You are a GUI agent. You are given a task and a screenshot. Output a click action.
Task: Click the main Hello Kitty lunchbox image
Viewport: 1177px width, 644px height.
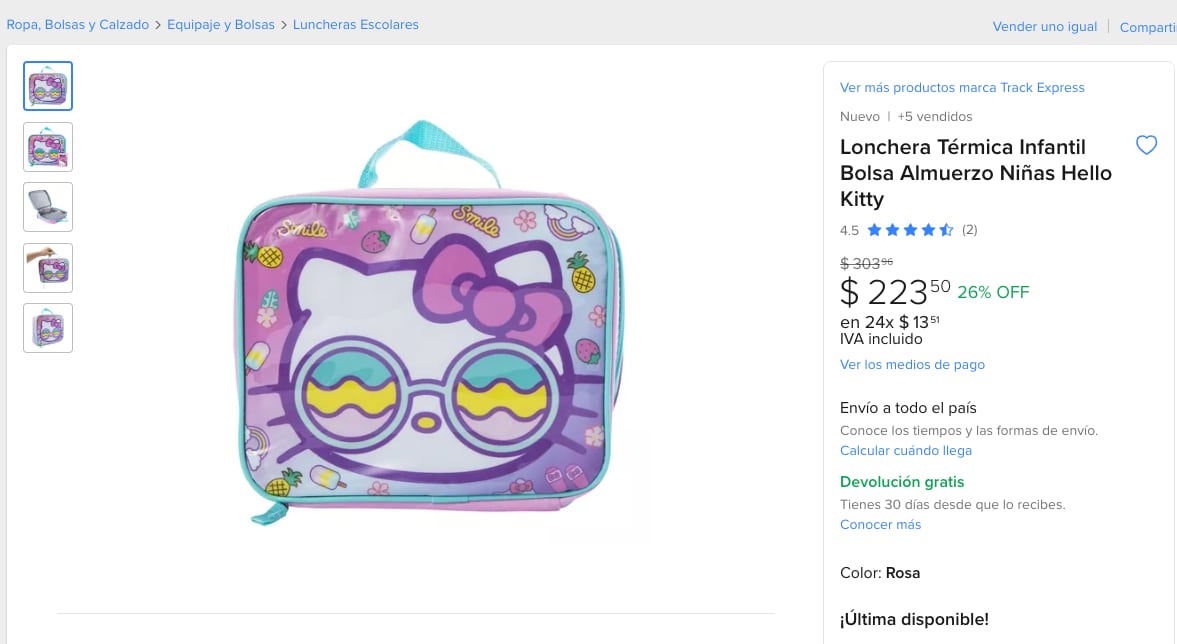[x=430, y=325]
